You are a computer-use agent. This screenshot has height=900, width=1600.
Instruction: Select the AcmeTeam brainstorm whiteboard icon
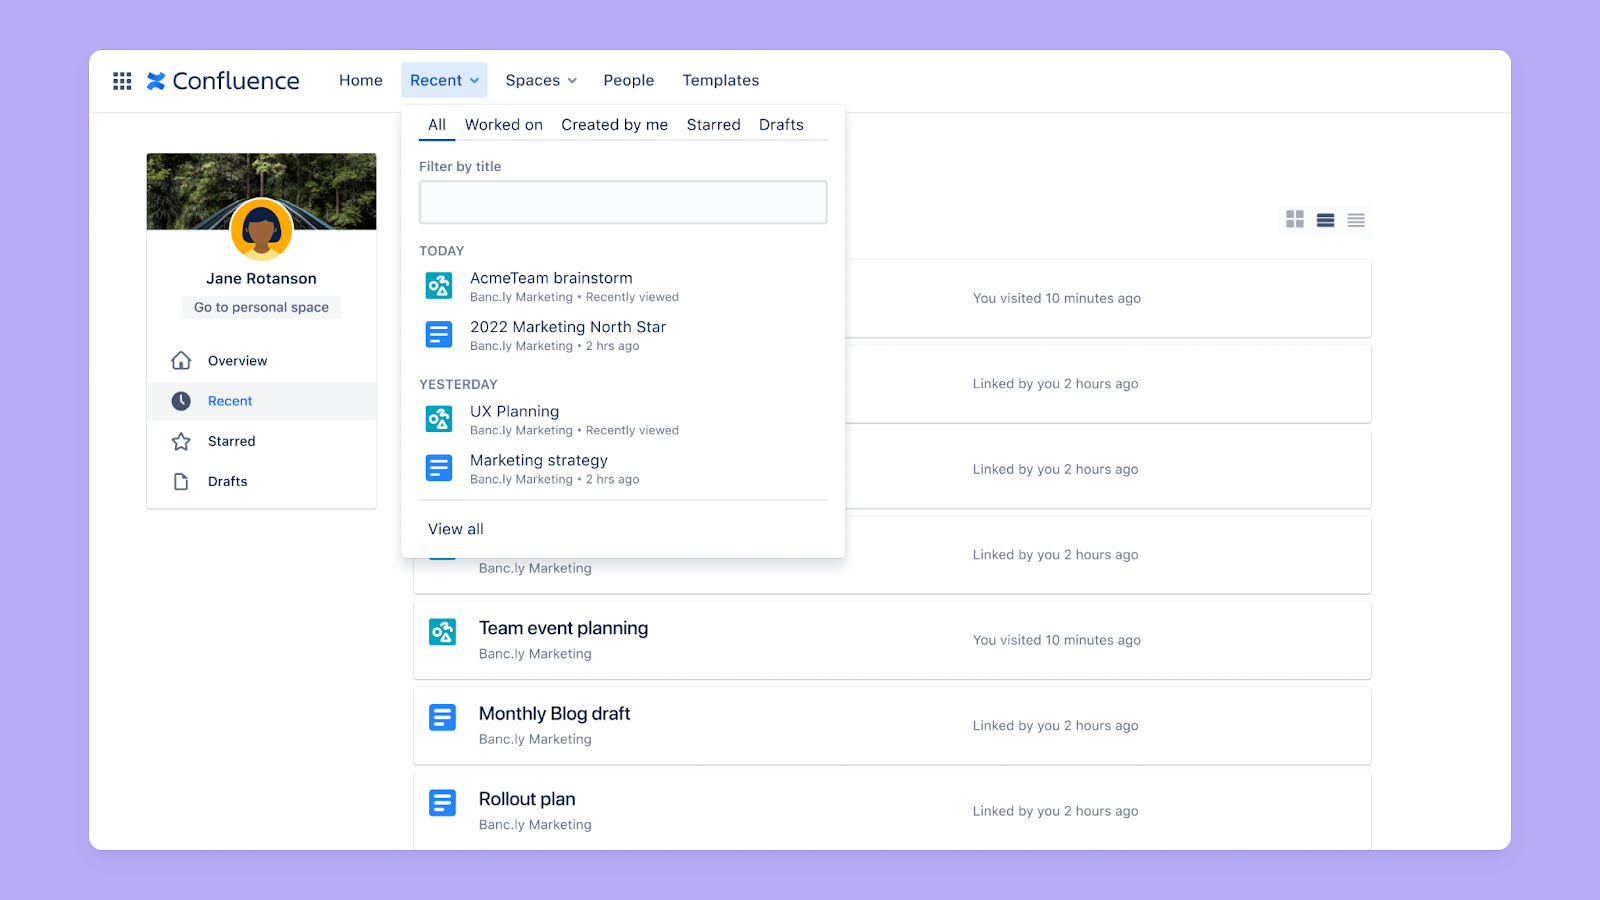[x=438, y=285]
